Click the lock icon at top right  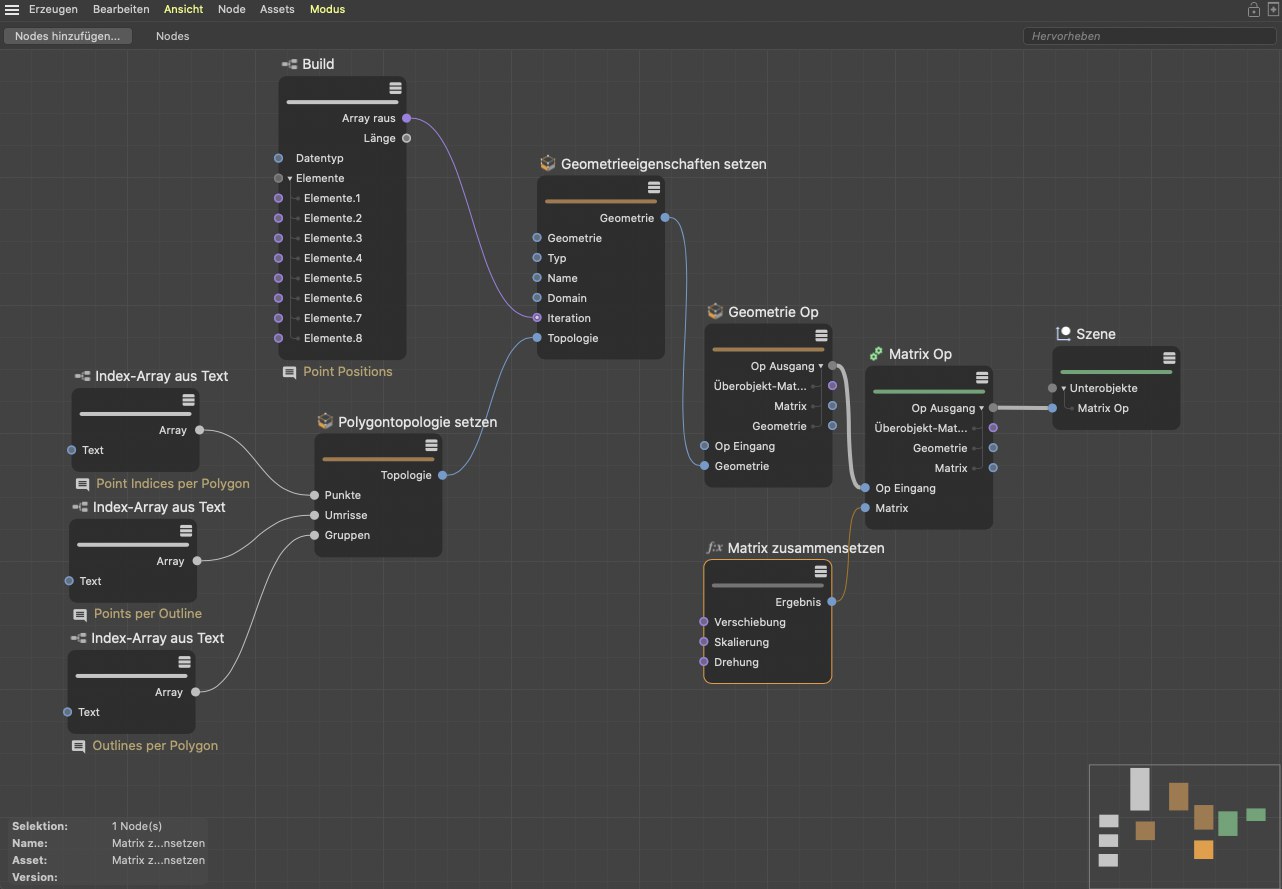tap(1253, 9)
